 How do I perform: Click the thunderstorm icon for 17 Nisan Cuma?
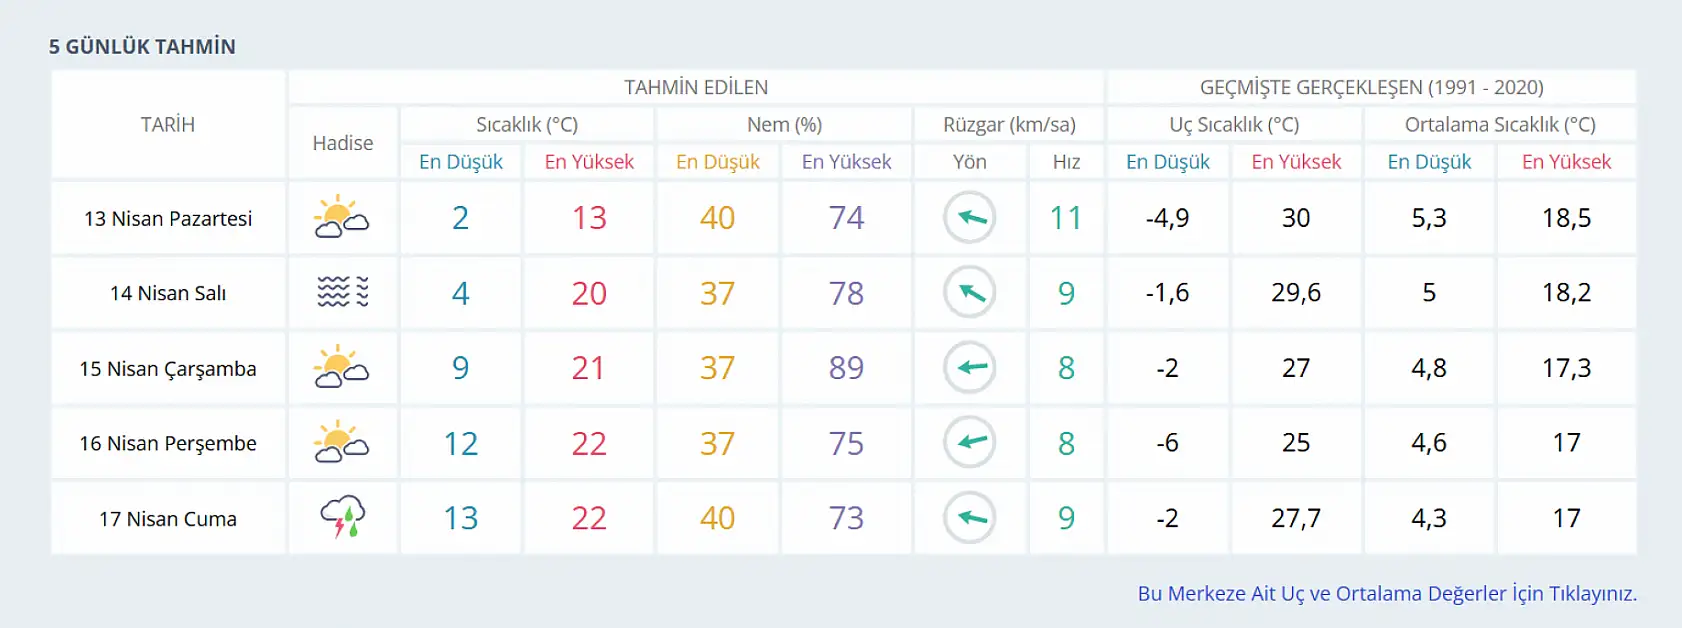click(x=342, y=517)
